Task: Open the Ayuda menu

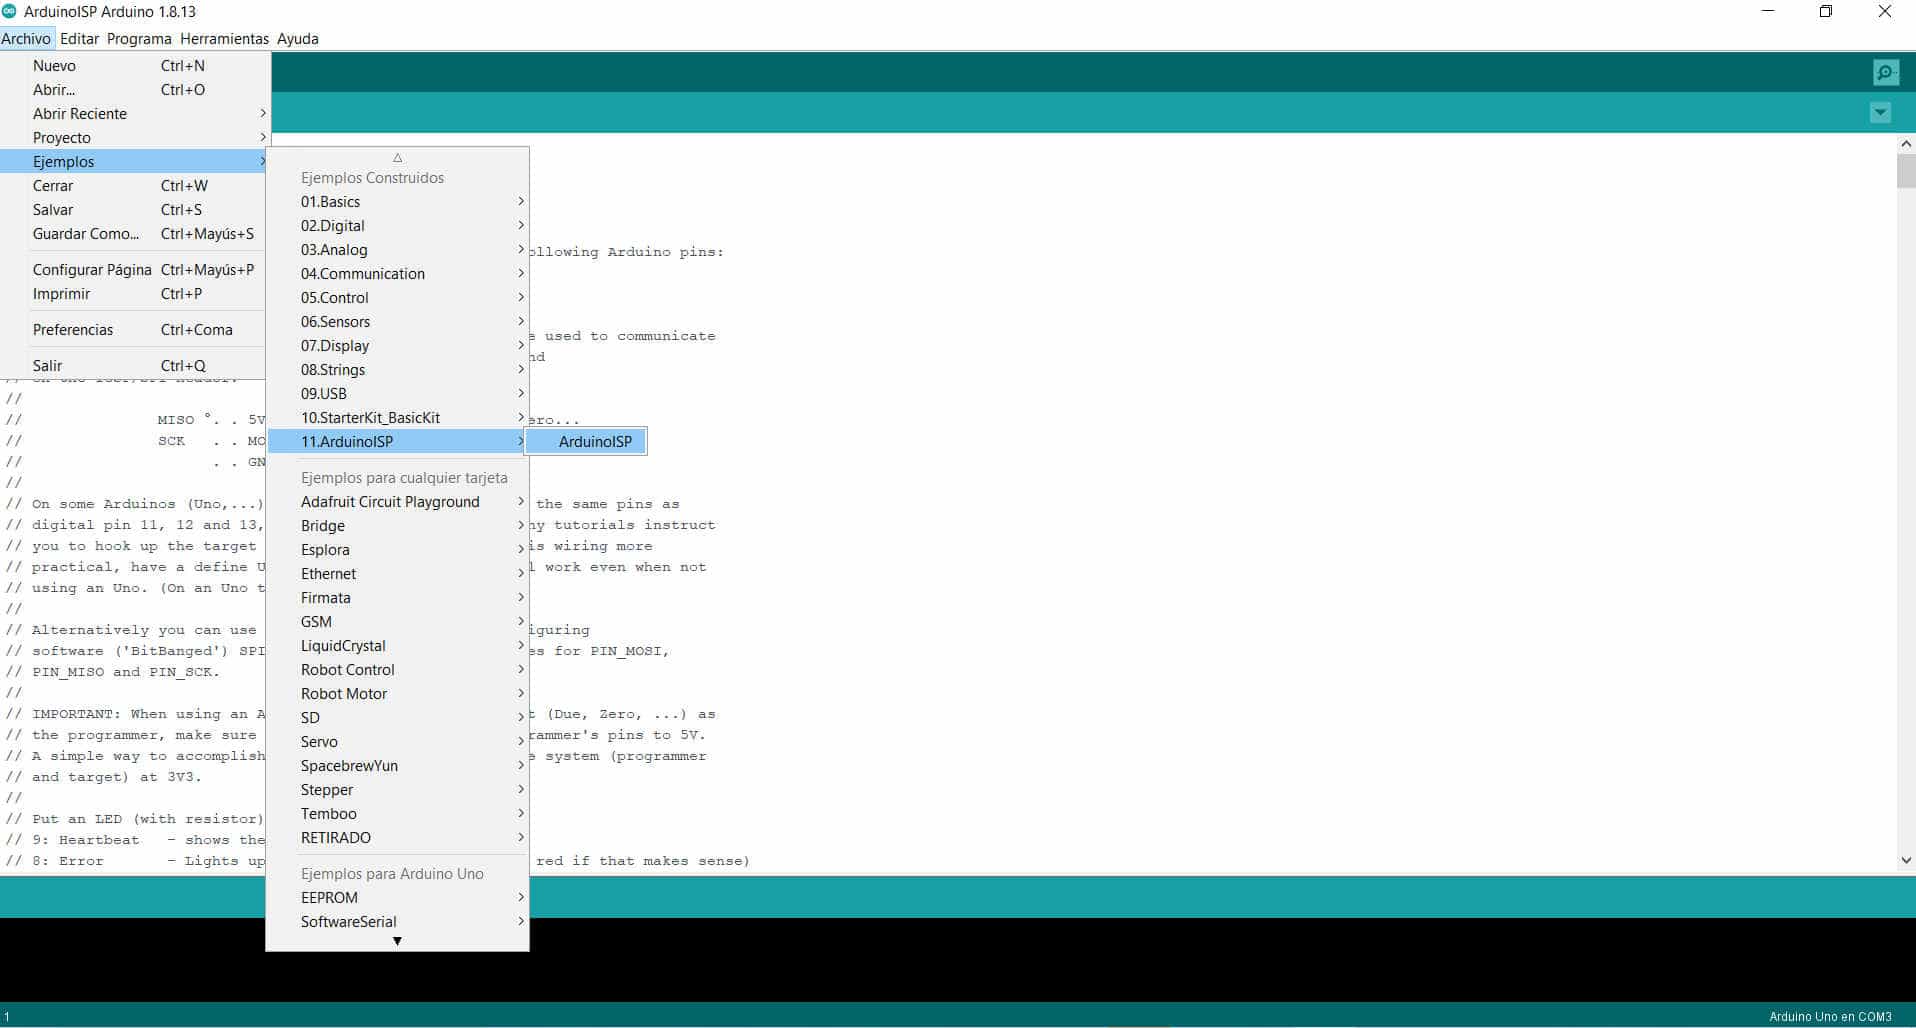Action: [x=297, y=39]
